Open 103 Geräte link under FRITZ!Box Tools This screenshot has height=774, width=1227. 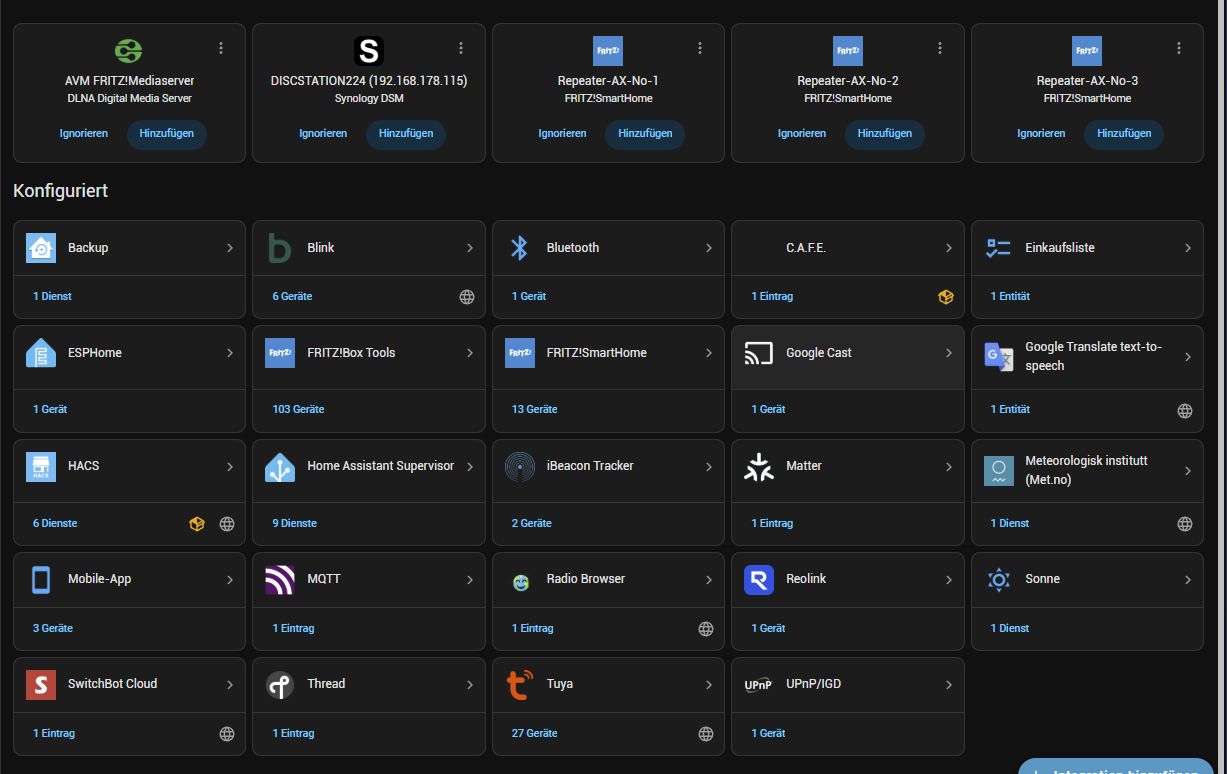(298, 409)
